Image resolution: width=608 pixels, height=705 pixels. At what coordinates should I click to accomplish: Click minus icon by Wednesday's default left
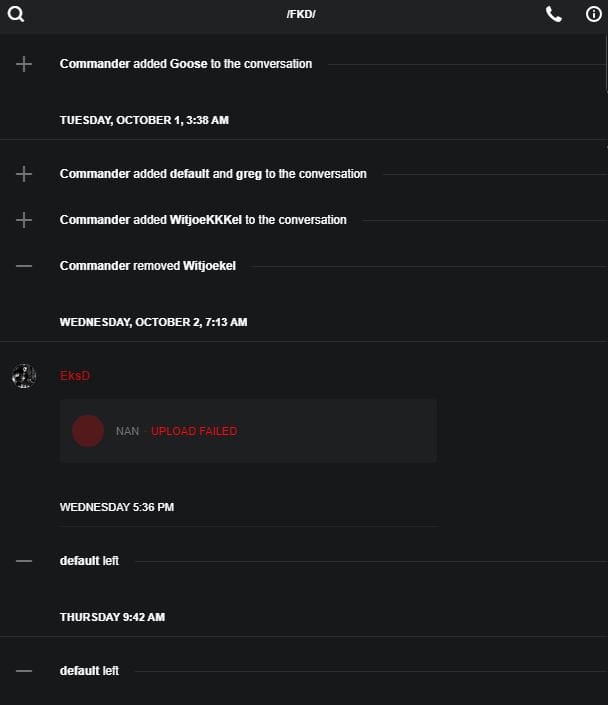click(x=24, y=561)
